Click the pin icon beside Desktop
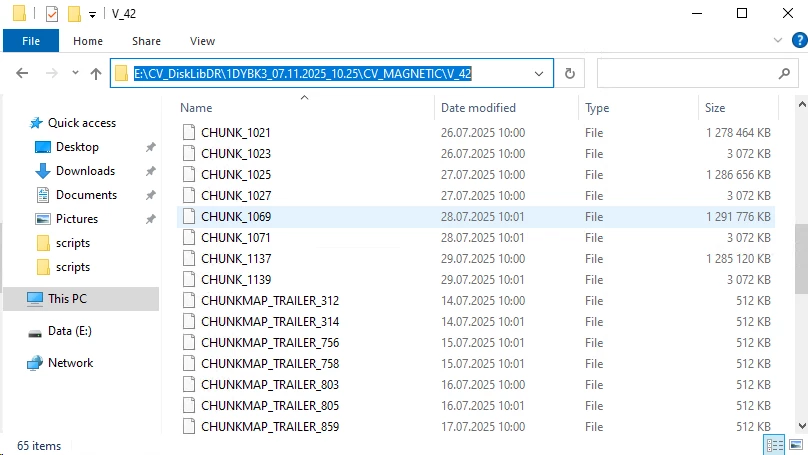 click(150, 147)
